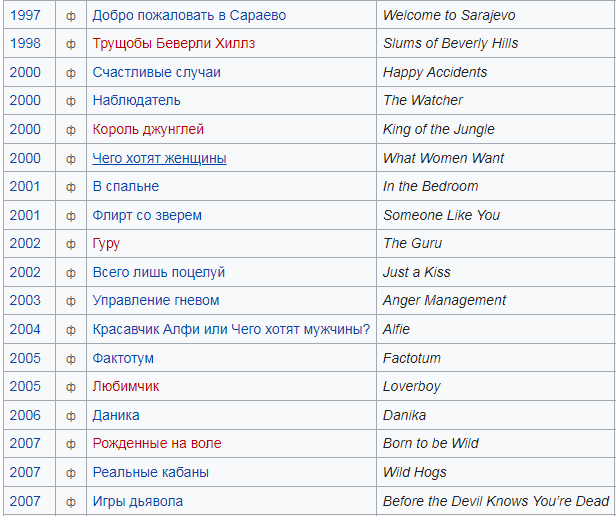Click the Happy Accidents title text

point(435,72)
